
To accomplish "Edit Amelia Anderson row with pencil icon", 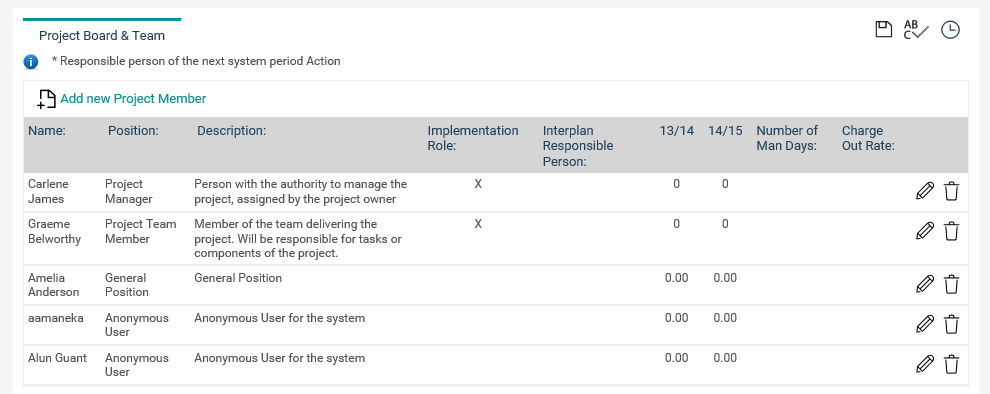I will (x=924, y=284).
